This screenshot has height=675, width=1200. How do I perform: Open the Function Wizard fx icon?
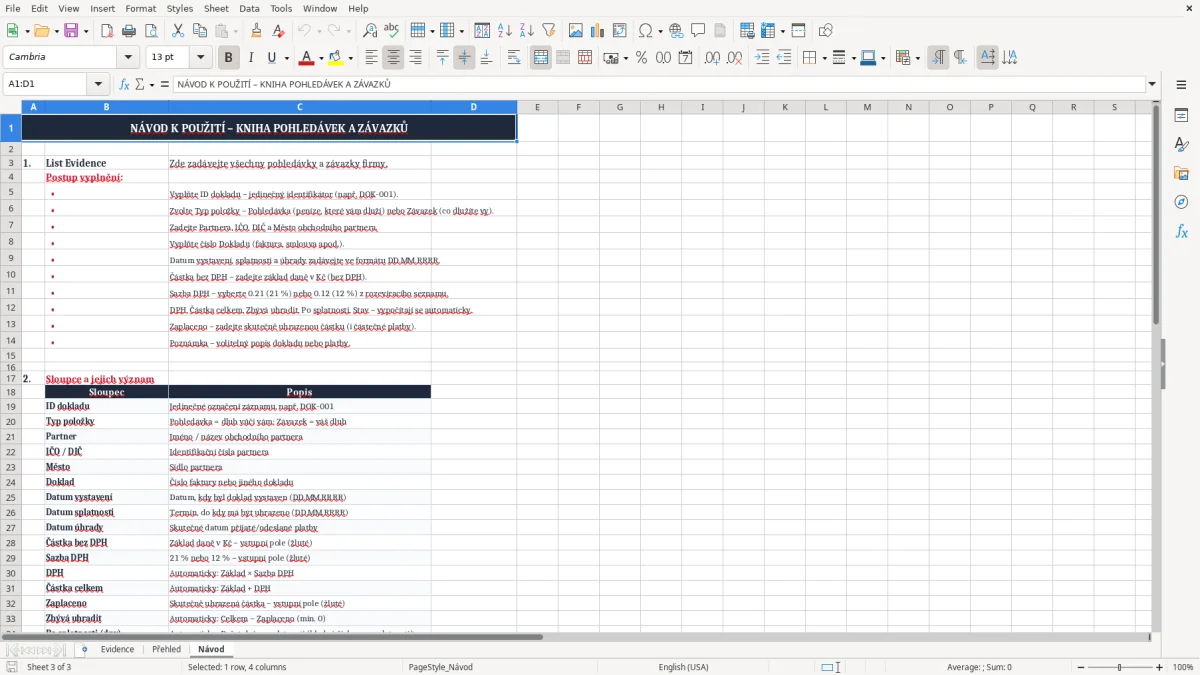[x=124, y=84]
